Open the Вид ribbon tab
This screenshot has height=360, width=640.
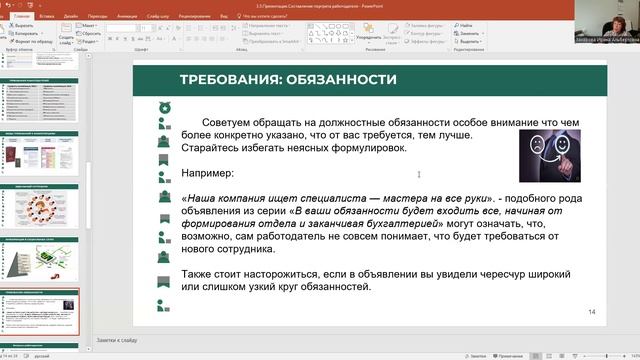(224, 16)
